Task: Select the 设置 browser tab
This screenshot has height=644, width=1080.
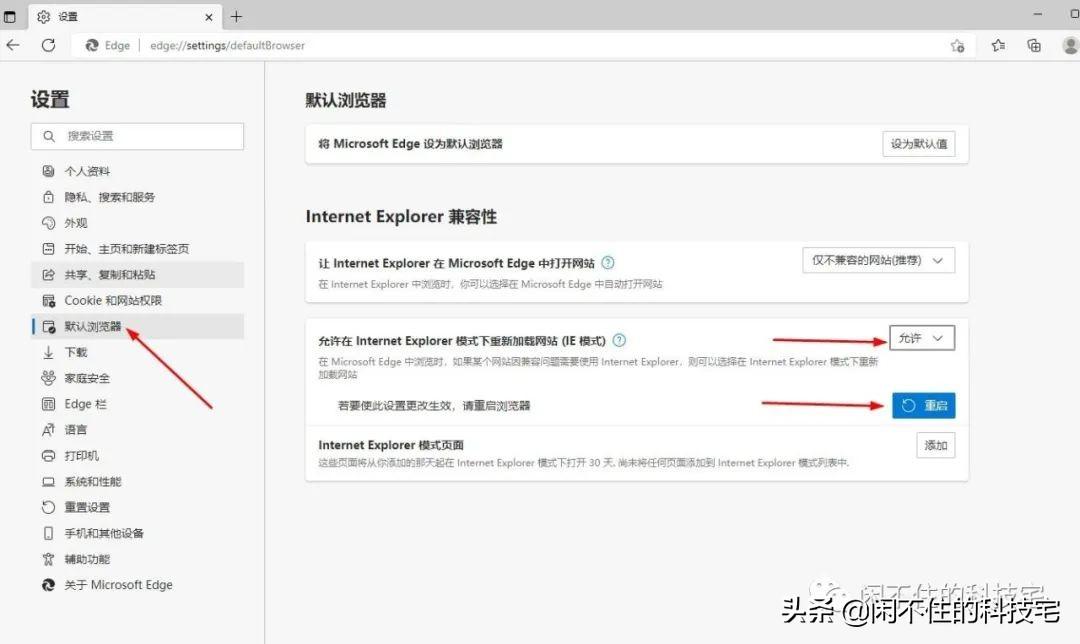Action: pos(124,17)
